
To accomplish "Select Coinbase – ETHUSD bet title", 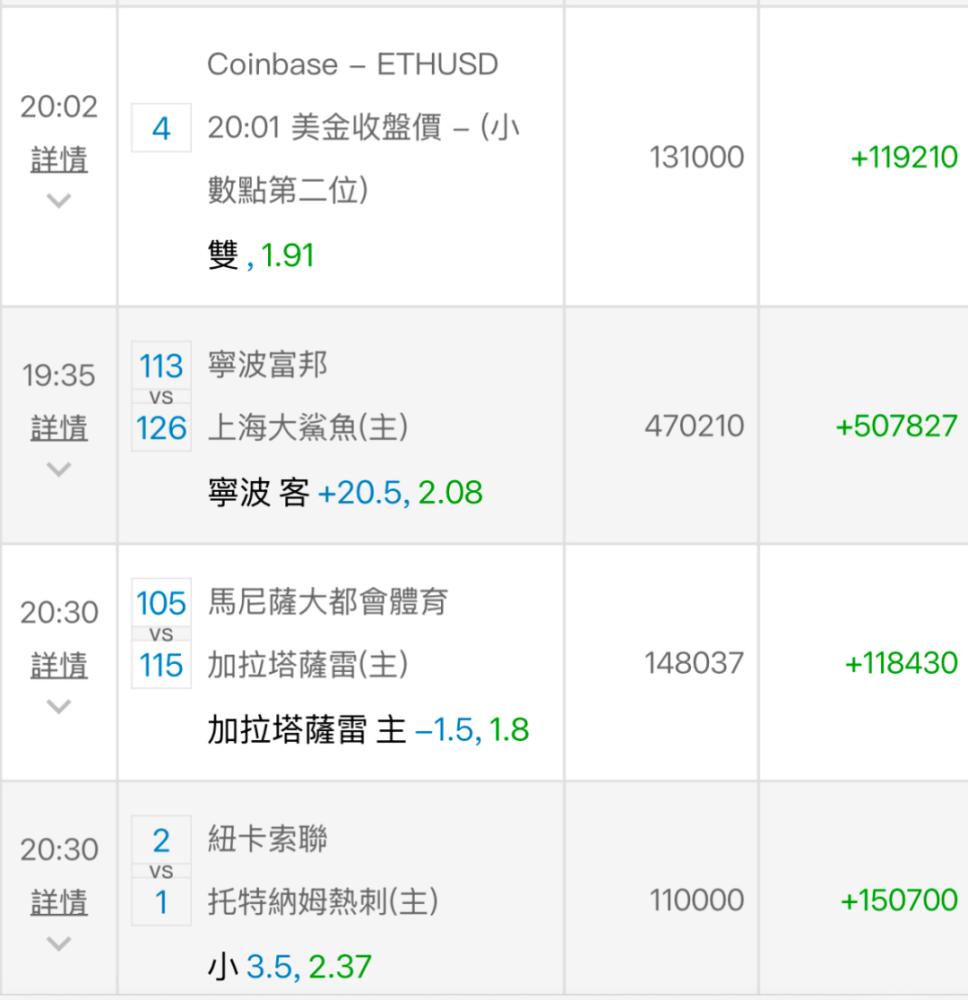I will coord(352,65).
